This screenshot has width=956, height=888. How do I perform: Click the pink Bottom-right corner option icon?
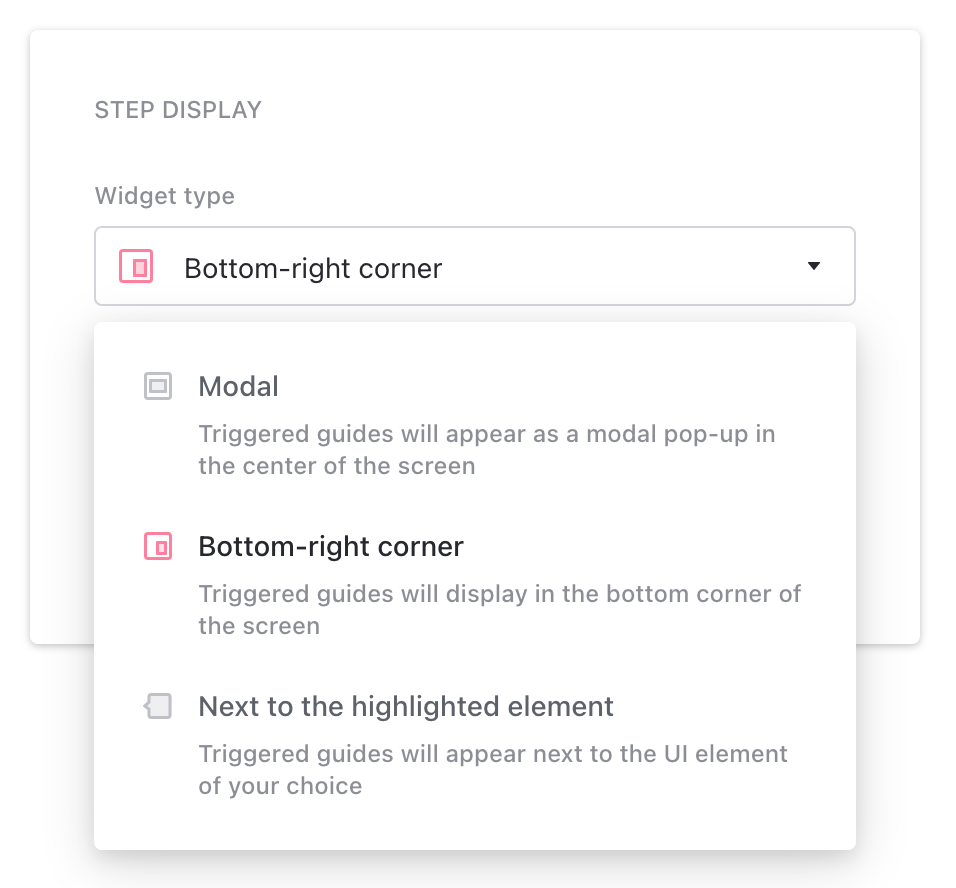tap(158, 546)
